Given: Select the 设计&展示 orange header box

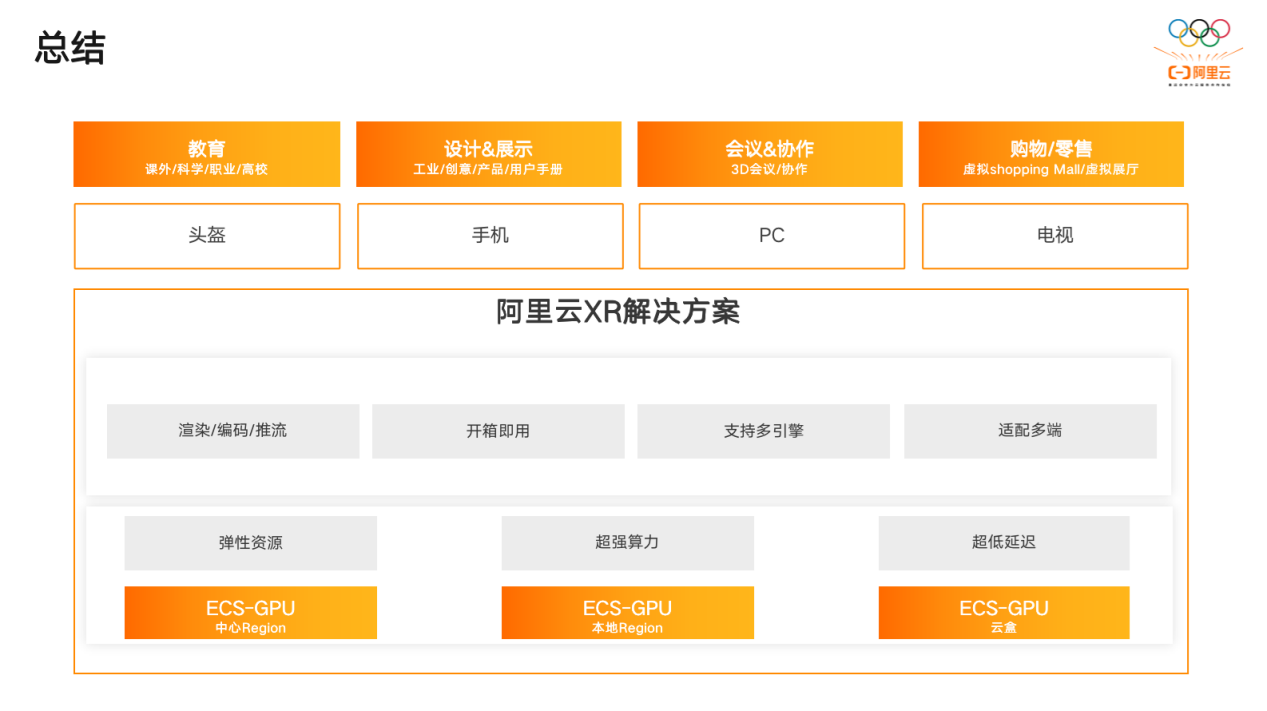Looking at the screenshot, I should (488, 154).
